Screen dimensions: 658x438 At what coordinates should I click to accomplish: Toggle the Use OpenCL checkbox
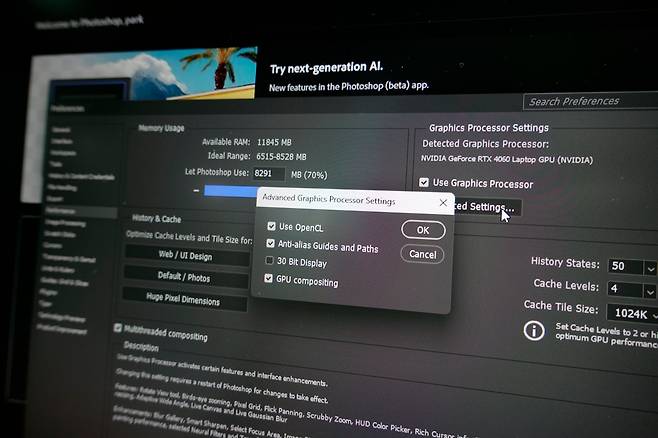click(272, 226)
